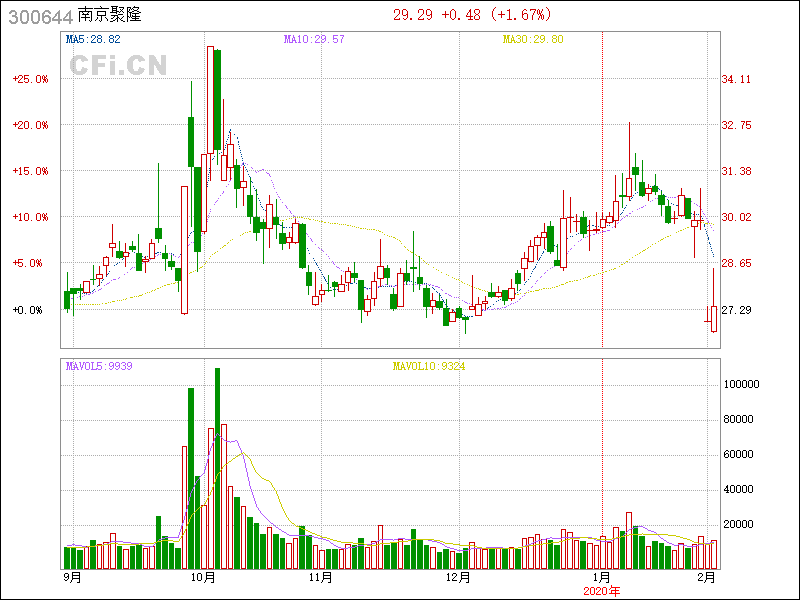Viewport: 800px width, 600px height.
Task: Click the CFi.CN watermark logo
Action: pos(117,65)
